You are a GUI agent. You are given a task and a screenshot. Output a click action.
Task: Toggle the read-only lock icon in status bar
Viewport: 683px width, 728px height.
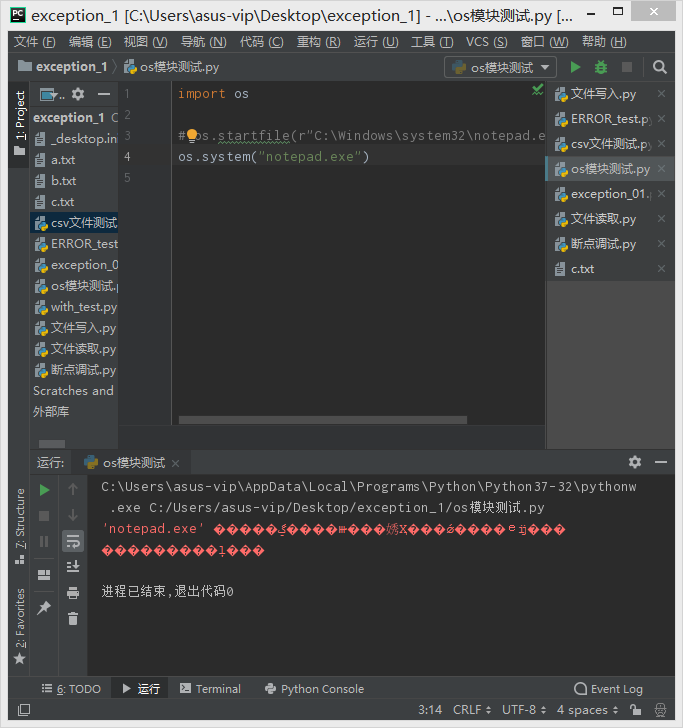point(635,709)
